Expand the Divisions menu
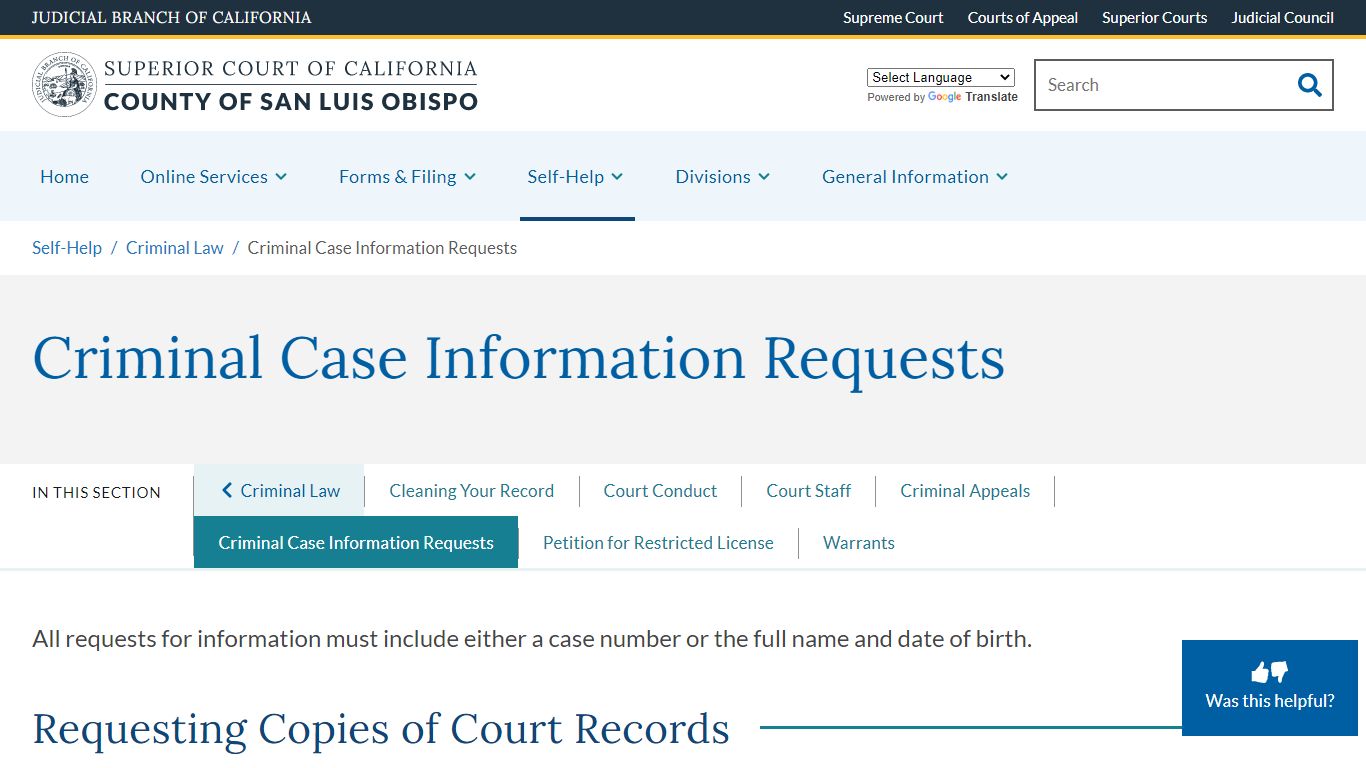The height and width of the screenshot is (768, 1366). 722,176
